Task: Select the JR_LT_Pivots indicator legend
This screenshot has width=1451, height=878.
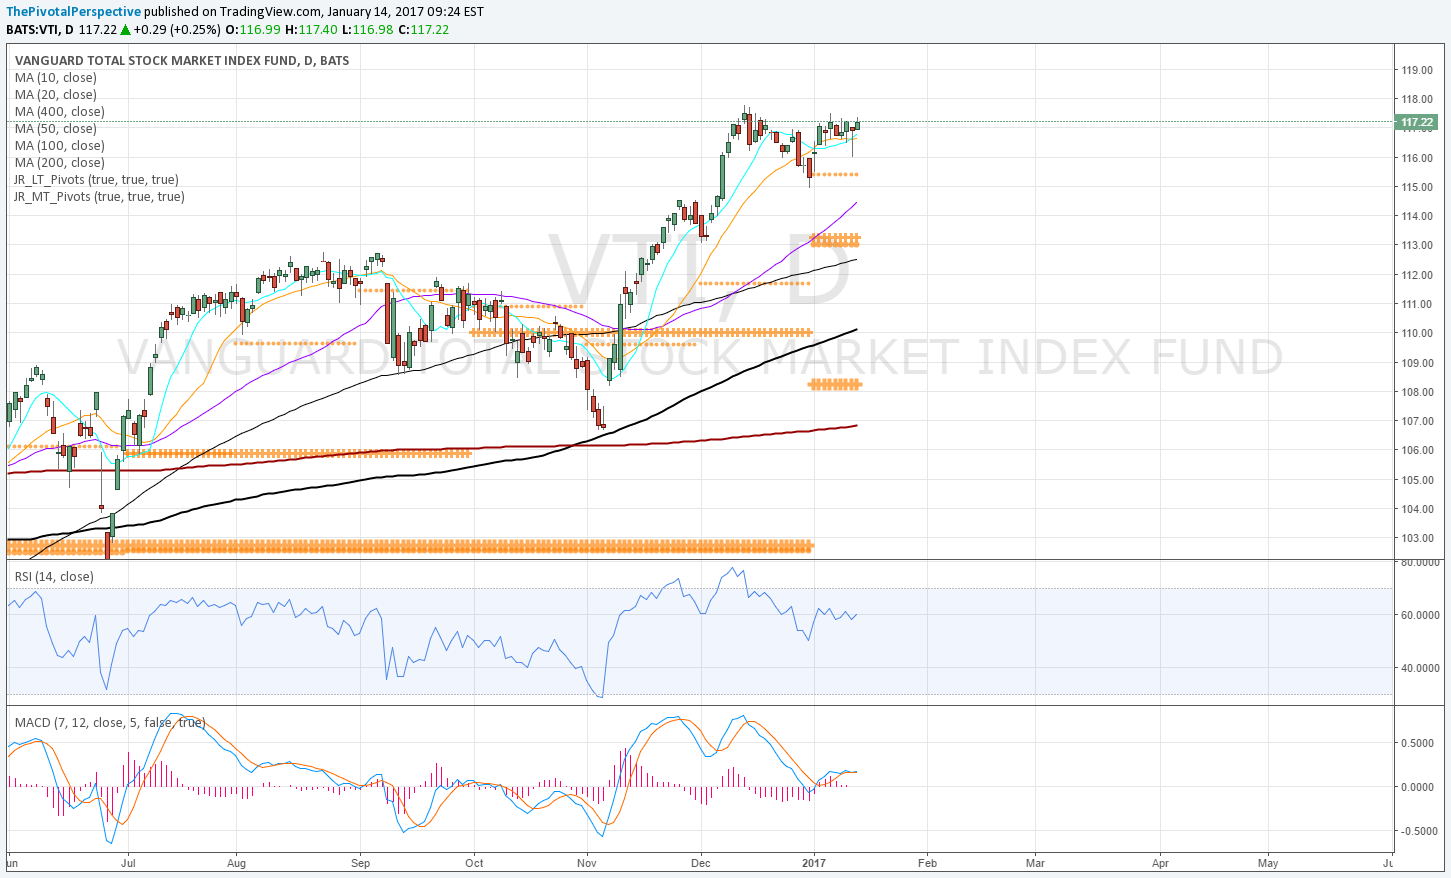Action: (x=97, y=180)
